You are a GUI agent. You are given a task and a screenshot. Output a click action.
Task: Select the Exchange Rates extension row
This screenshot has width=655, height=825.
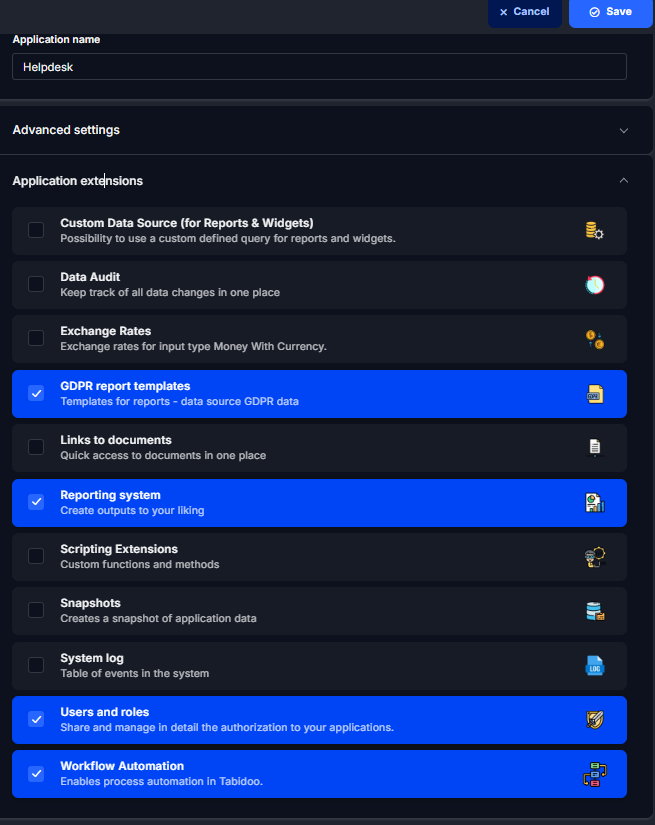[319, 339]
